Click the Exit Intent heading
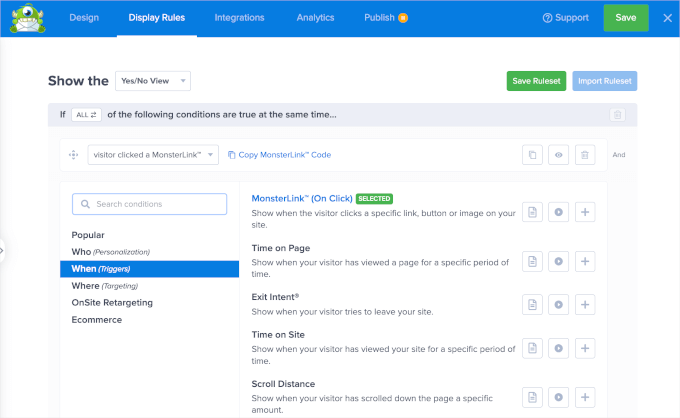Image resolution: width=680 pixels, height=418 pixels. [x=275, y=297]
